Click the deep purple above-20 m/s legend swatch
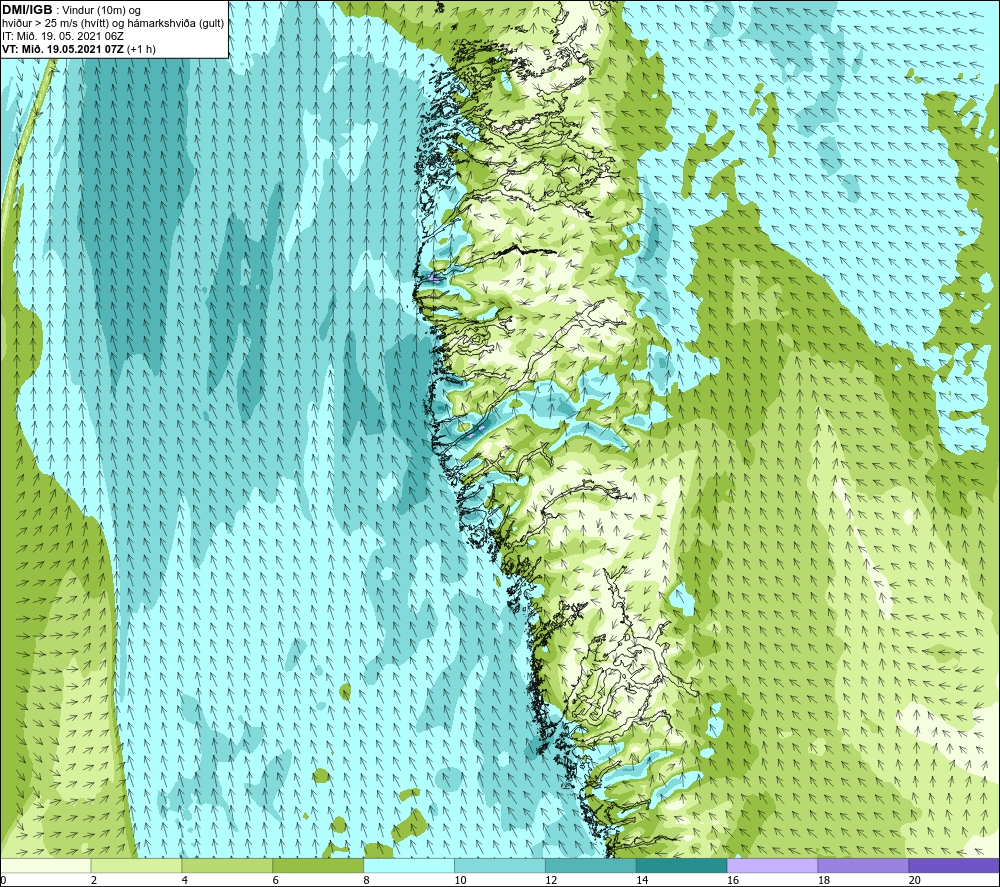The width and height of the screenshot is (1000, 887). (954, 865)
